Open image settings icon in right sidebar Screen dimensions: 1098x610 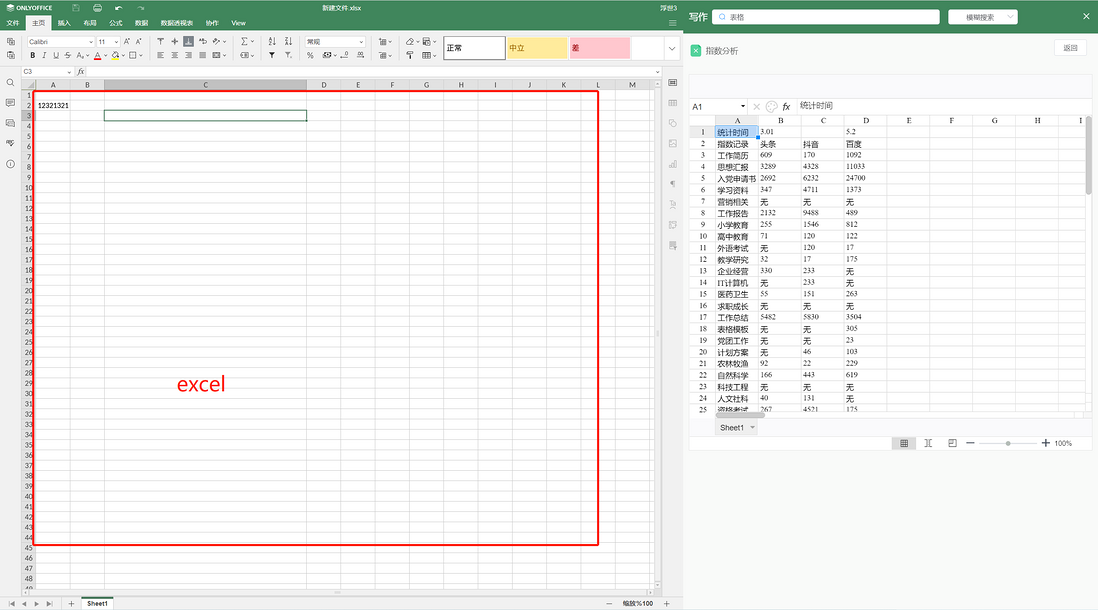pyautogui.click(x=673, y=144)
